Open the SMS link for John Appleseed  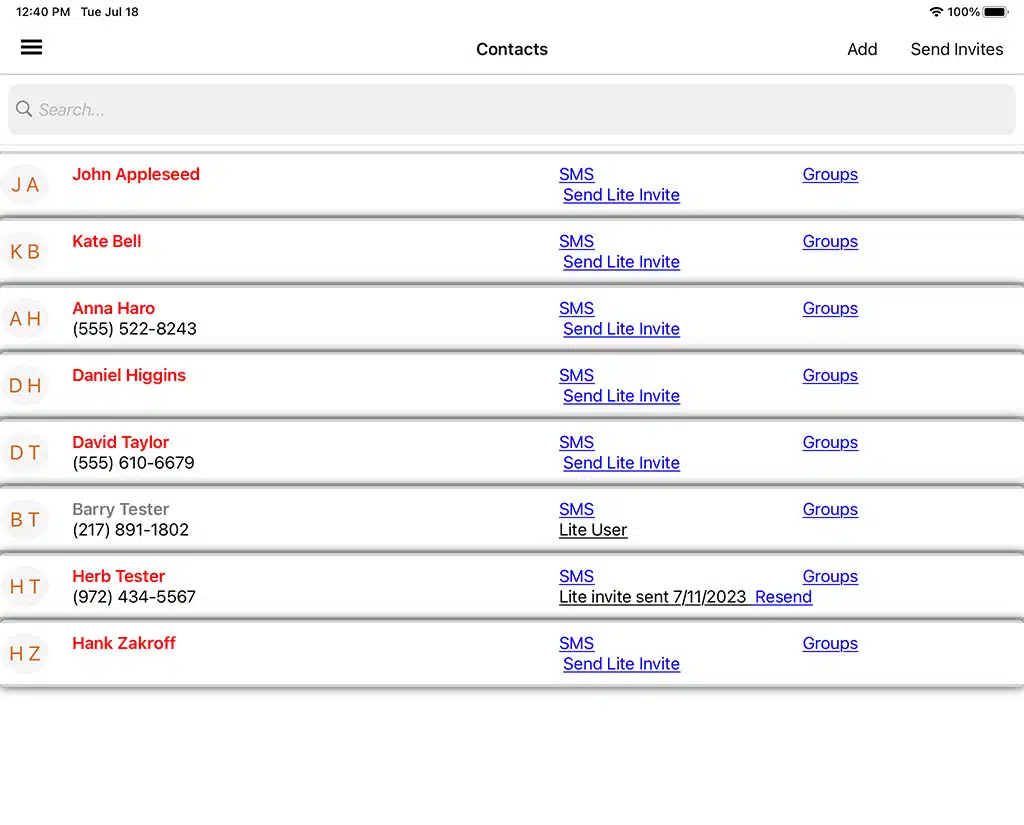[576, 174]
